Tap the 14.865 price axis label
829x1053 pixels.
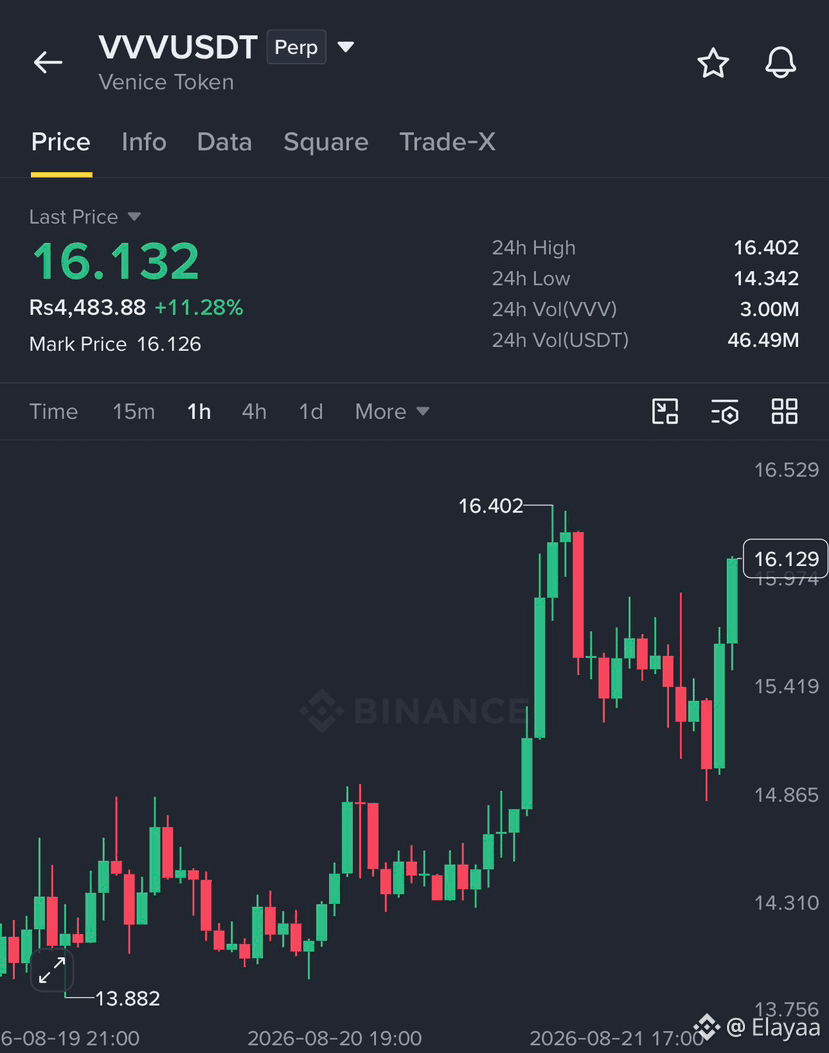pyautogui.click(x=787, y=795)
